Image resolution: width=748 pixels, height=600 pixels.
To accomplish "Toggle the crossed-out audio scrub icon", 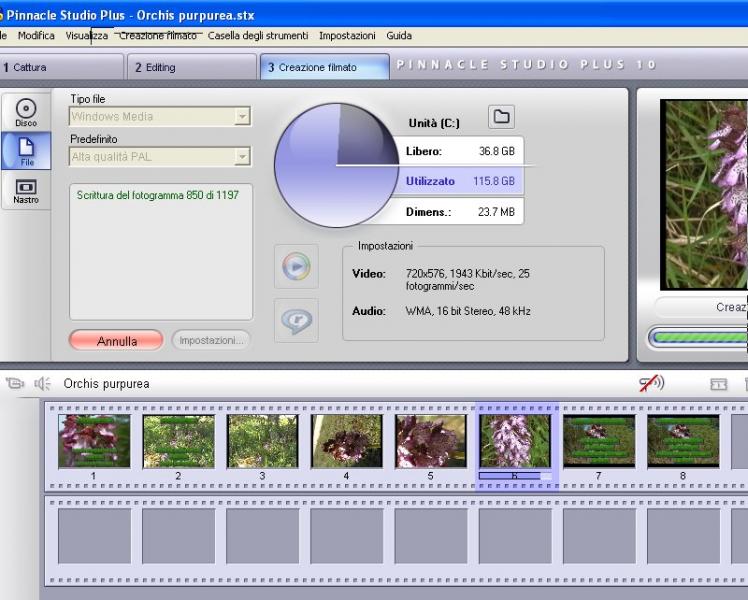I will click(651, 383).
